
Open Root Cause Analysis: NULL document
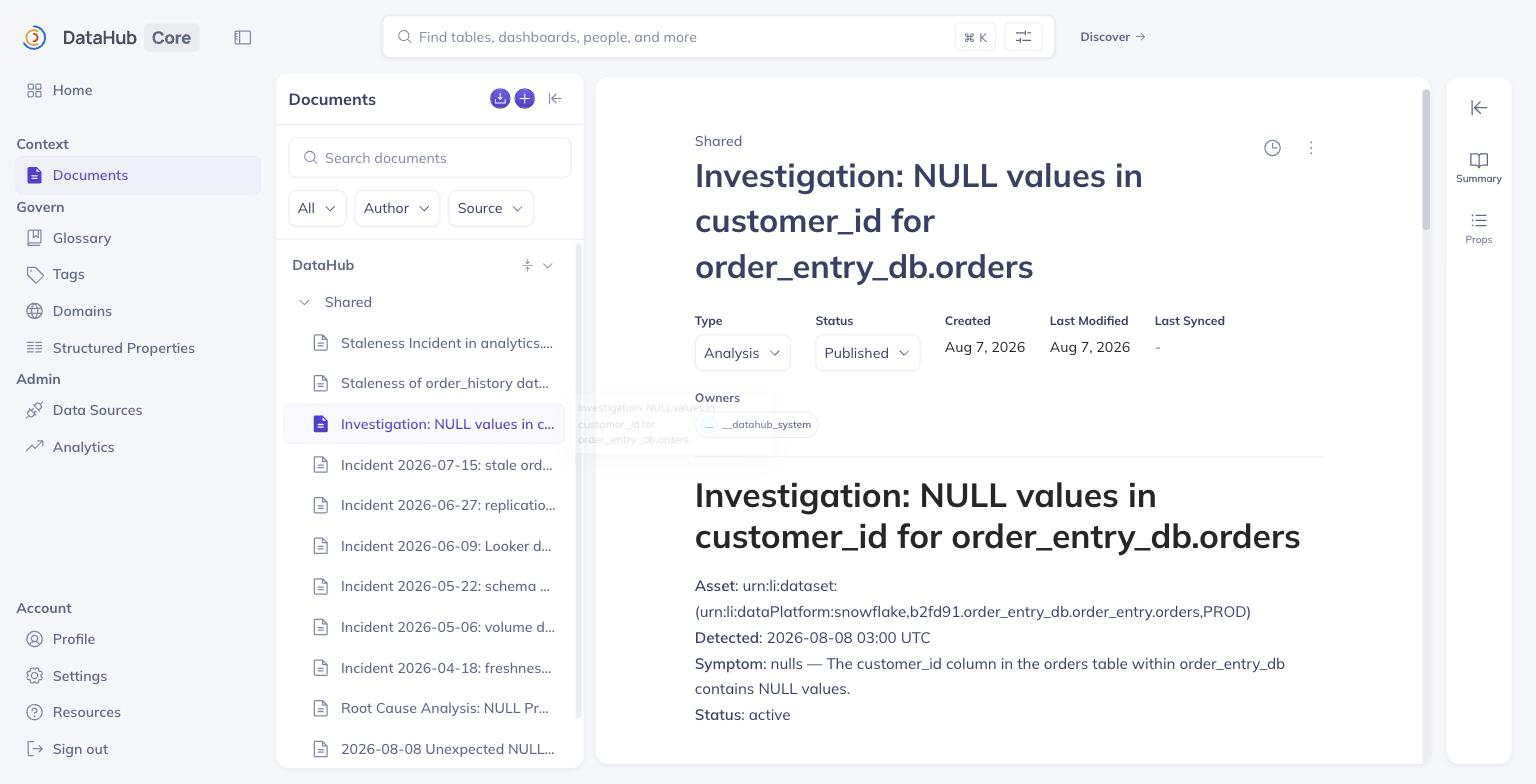tap(424, 708)
